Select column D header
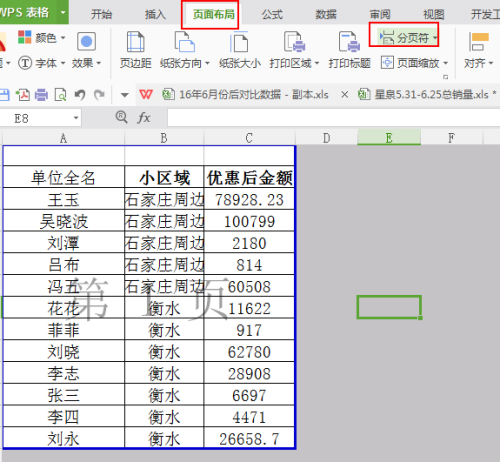 coord(326,138)
